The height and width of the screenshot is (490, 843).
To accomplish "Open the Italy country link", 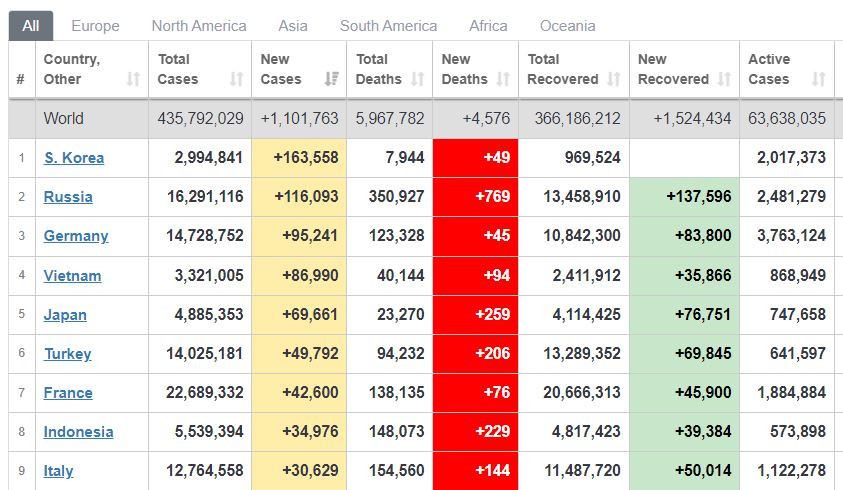I will click(58, 471).
